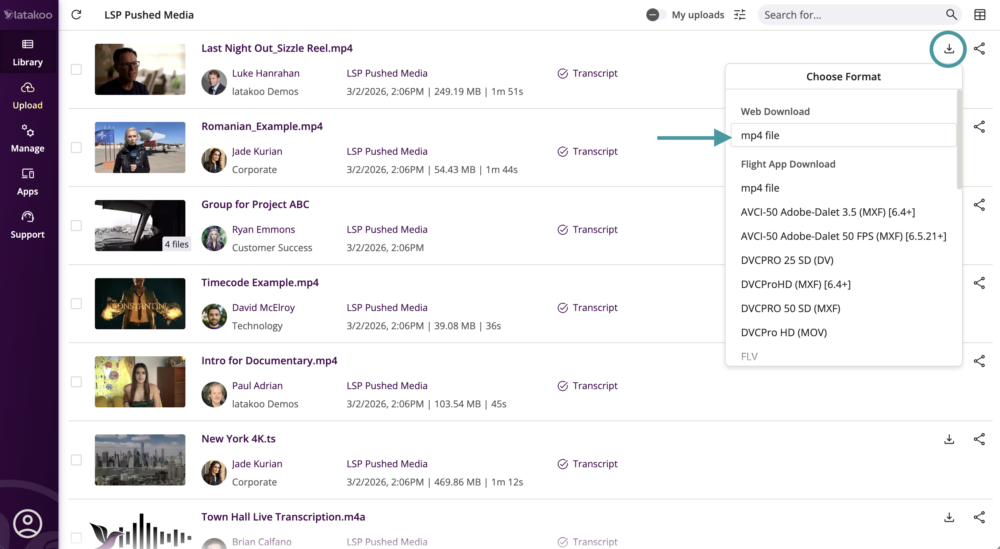Select the Timecode Example.mp4 checkbox

(x=76, y=303)
